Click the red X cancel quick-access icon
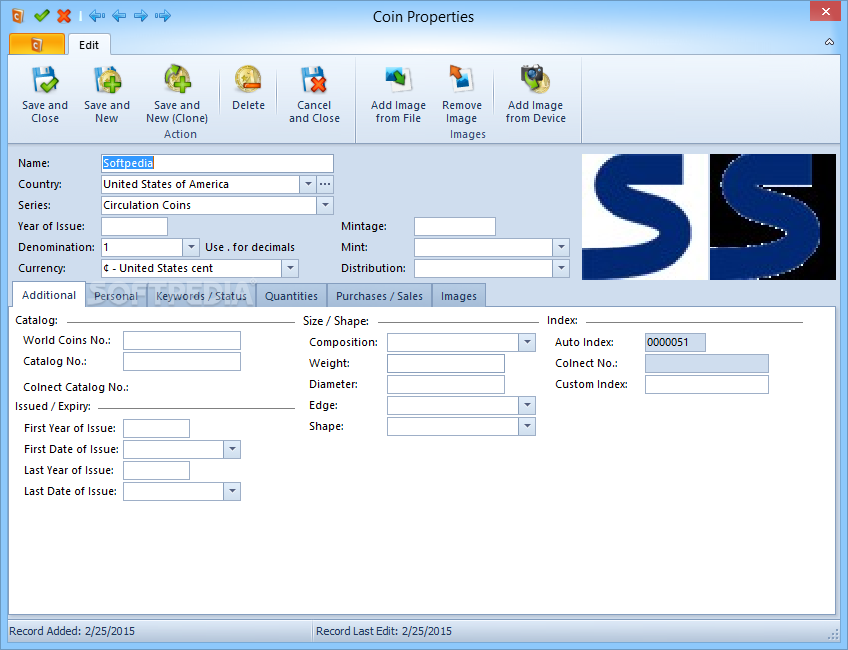 (64, 16)
